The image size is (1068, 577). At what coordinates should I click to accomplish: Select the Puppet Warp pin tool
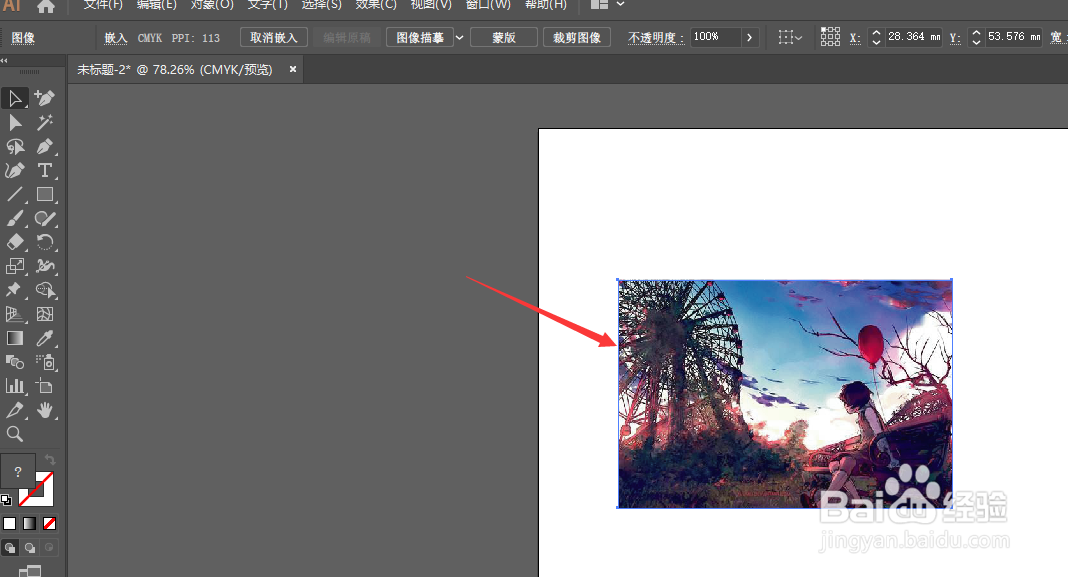click(x=15, y=290)
